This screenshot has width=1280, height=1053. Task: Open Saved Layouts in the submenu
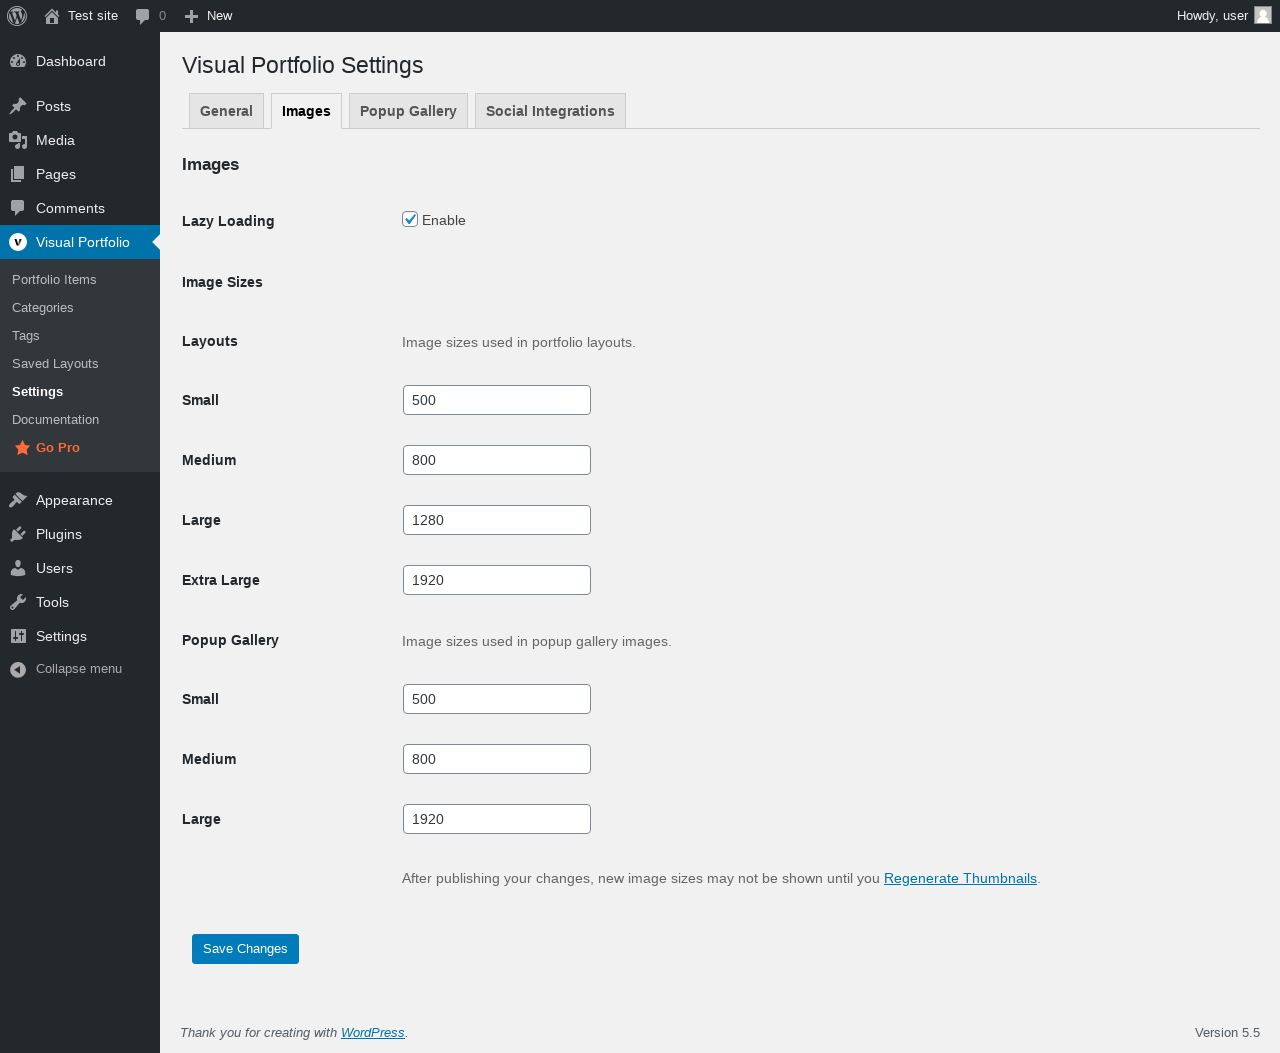click(x=55, y=364)
